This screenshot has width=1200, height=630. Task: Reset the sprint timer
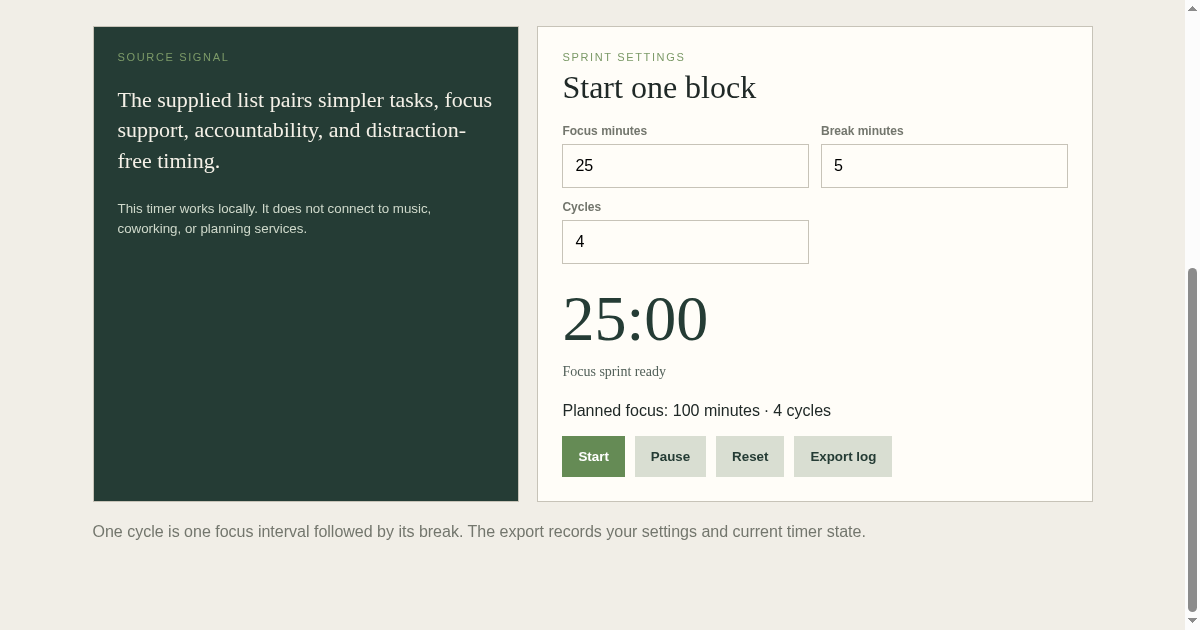pyautogui.click(x=750, y=456)
